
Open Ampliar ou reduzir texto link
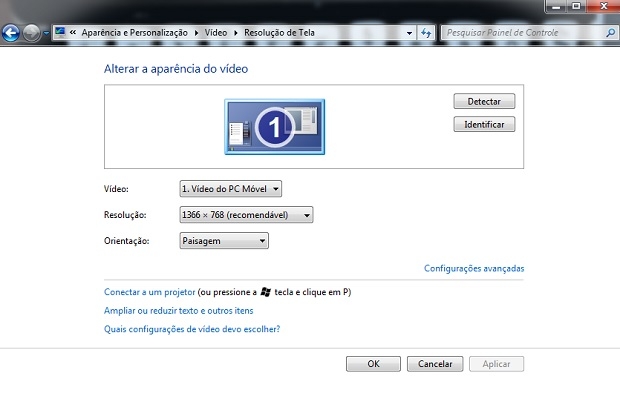click(x=178, y=311)
